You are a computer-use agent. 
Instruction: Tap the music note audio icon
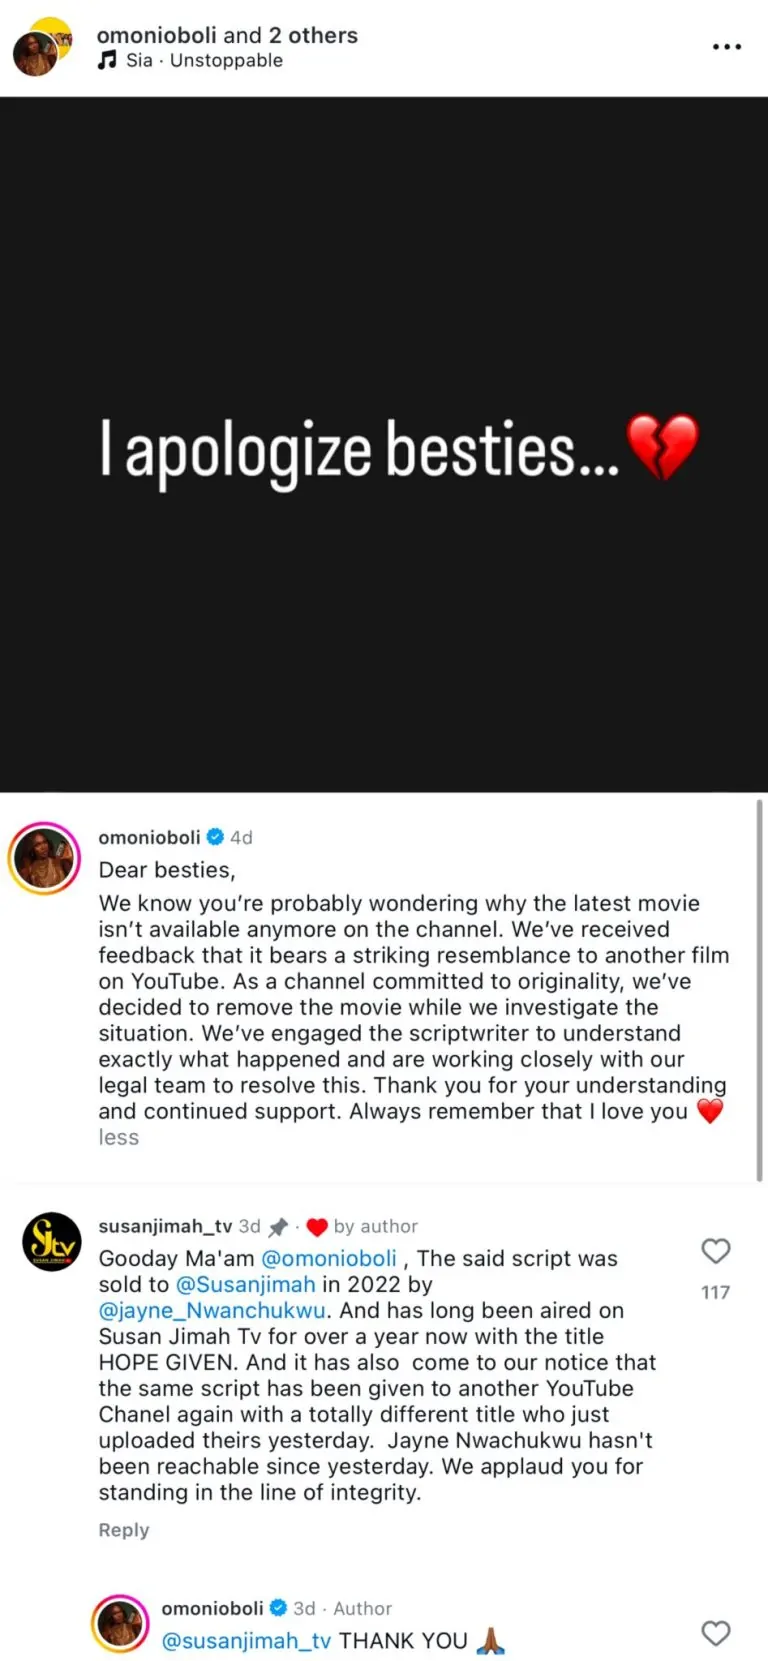point(107,60)
